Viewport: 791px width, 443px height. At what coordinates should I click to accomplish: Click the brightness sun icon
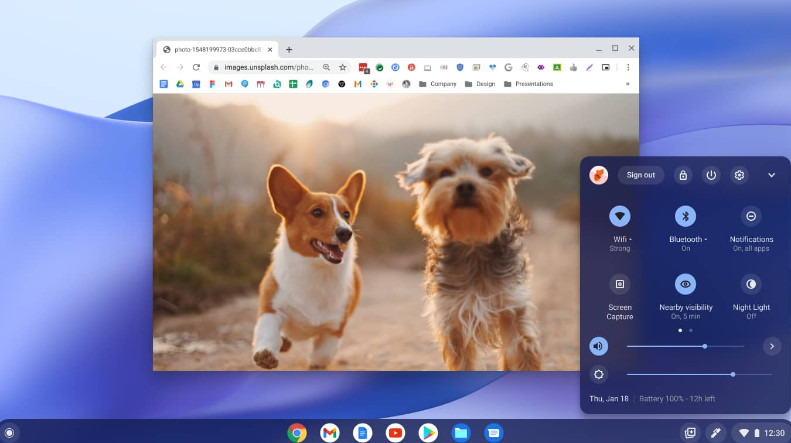(x=599, y=374)
